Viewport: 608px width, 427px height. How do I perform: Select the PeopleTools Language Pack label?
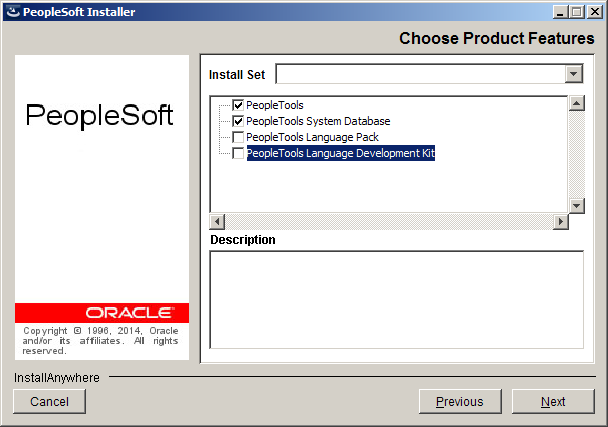point(312,137)
